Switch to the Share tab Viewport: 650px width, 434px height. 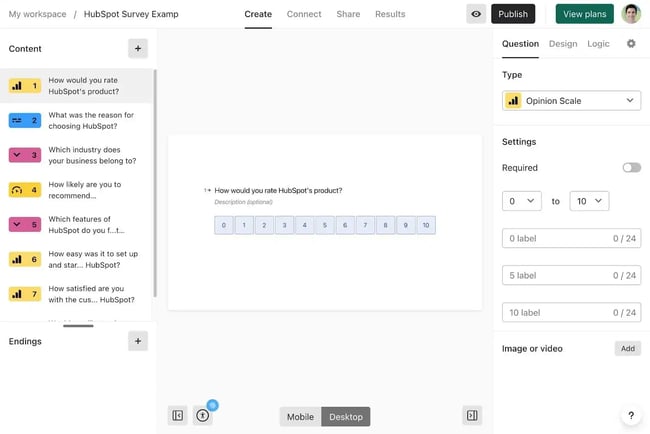(x=348, y=14)
